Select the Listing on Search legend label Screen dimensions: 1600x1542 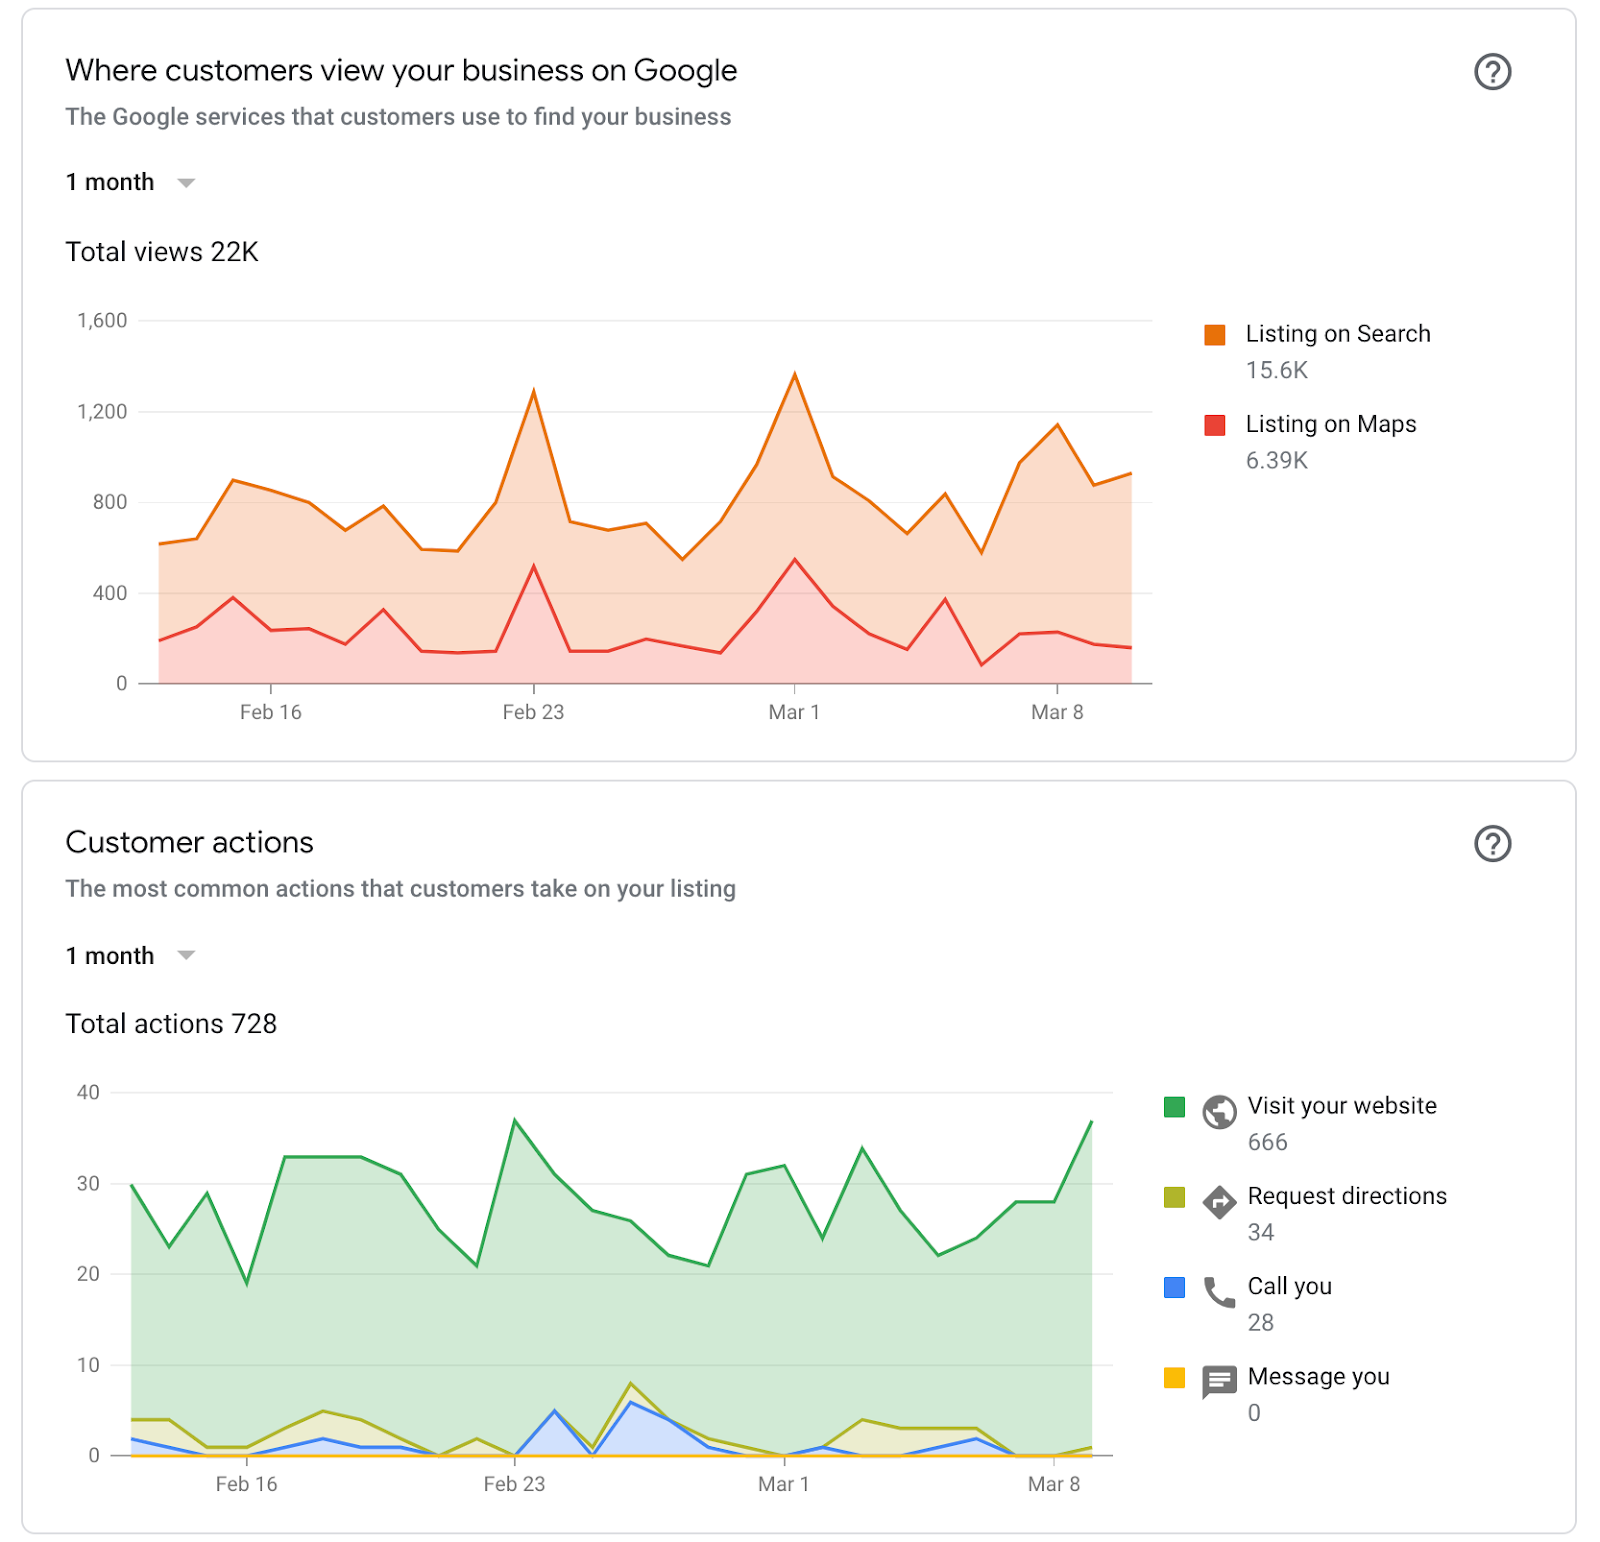(x=1337, y=334)
